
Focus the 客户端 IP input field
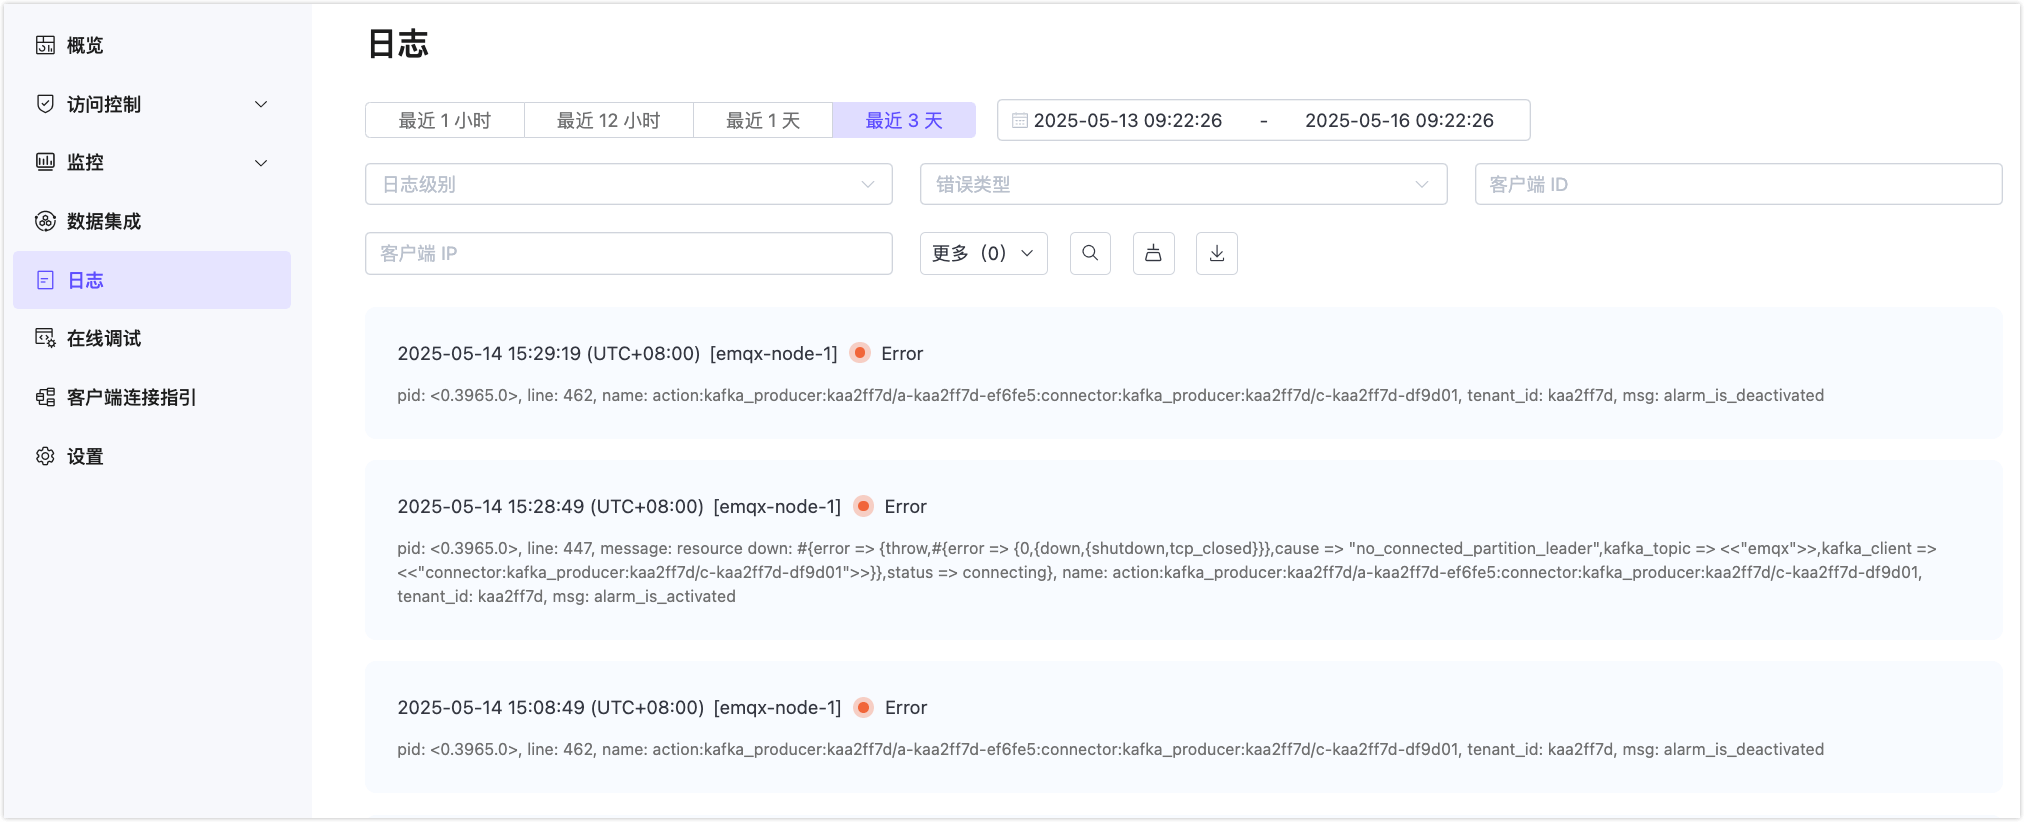coord(628,253)
